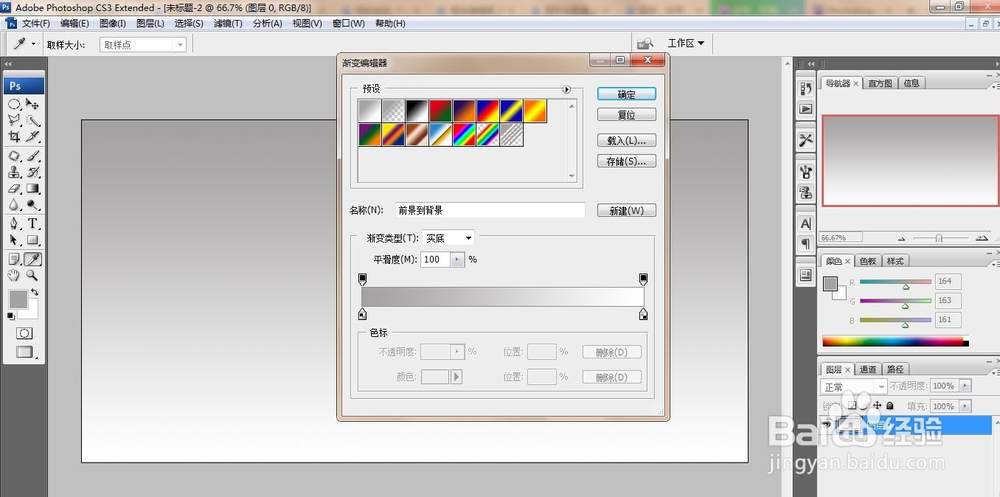Screen dimensions: 1000x497
Task: Reset default black and white colors
Action: [x=11, y=316]
